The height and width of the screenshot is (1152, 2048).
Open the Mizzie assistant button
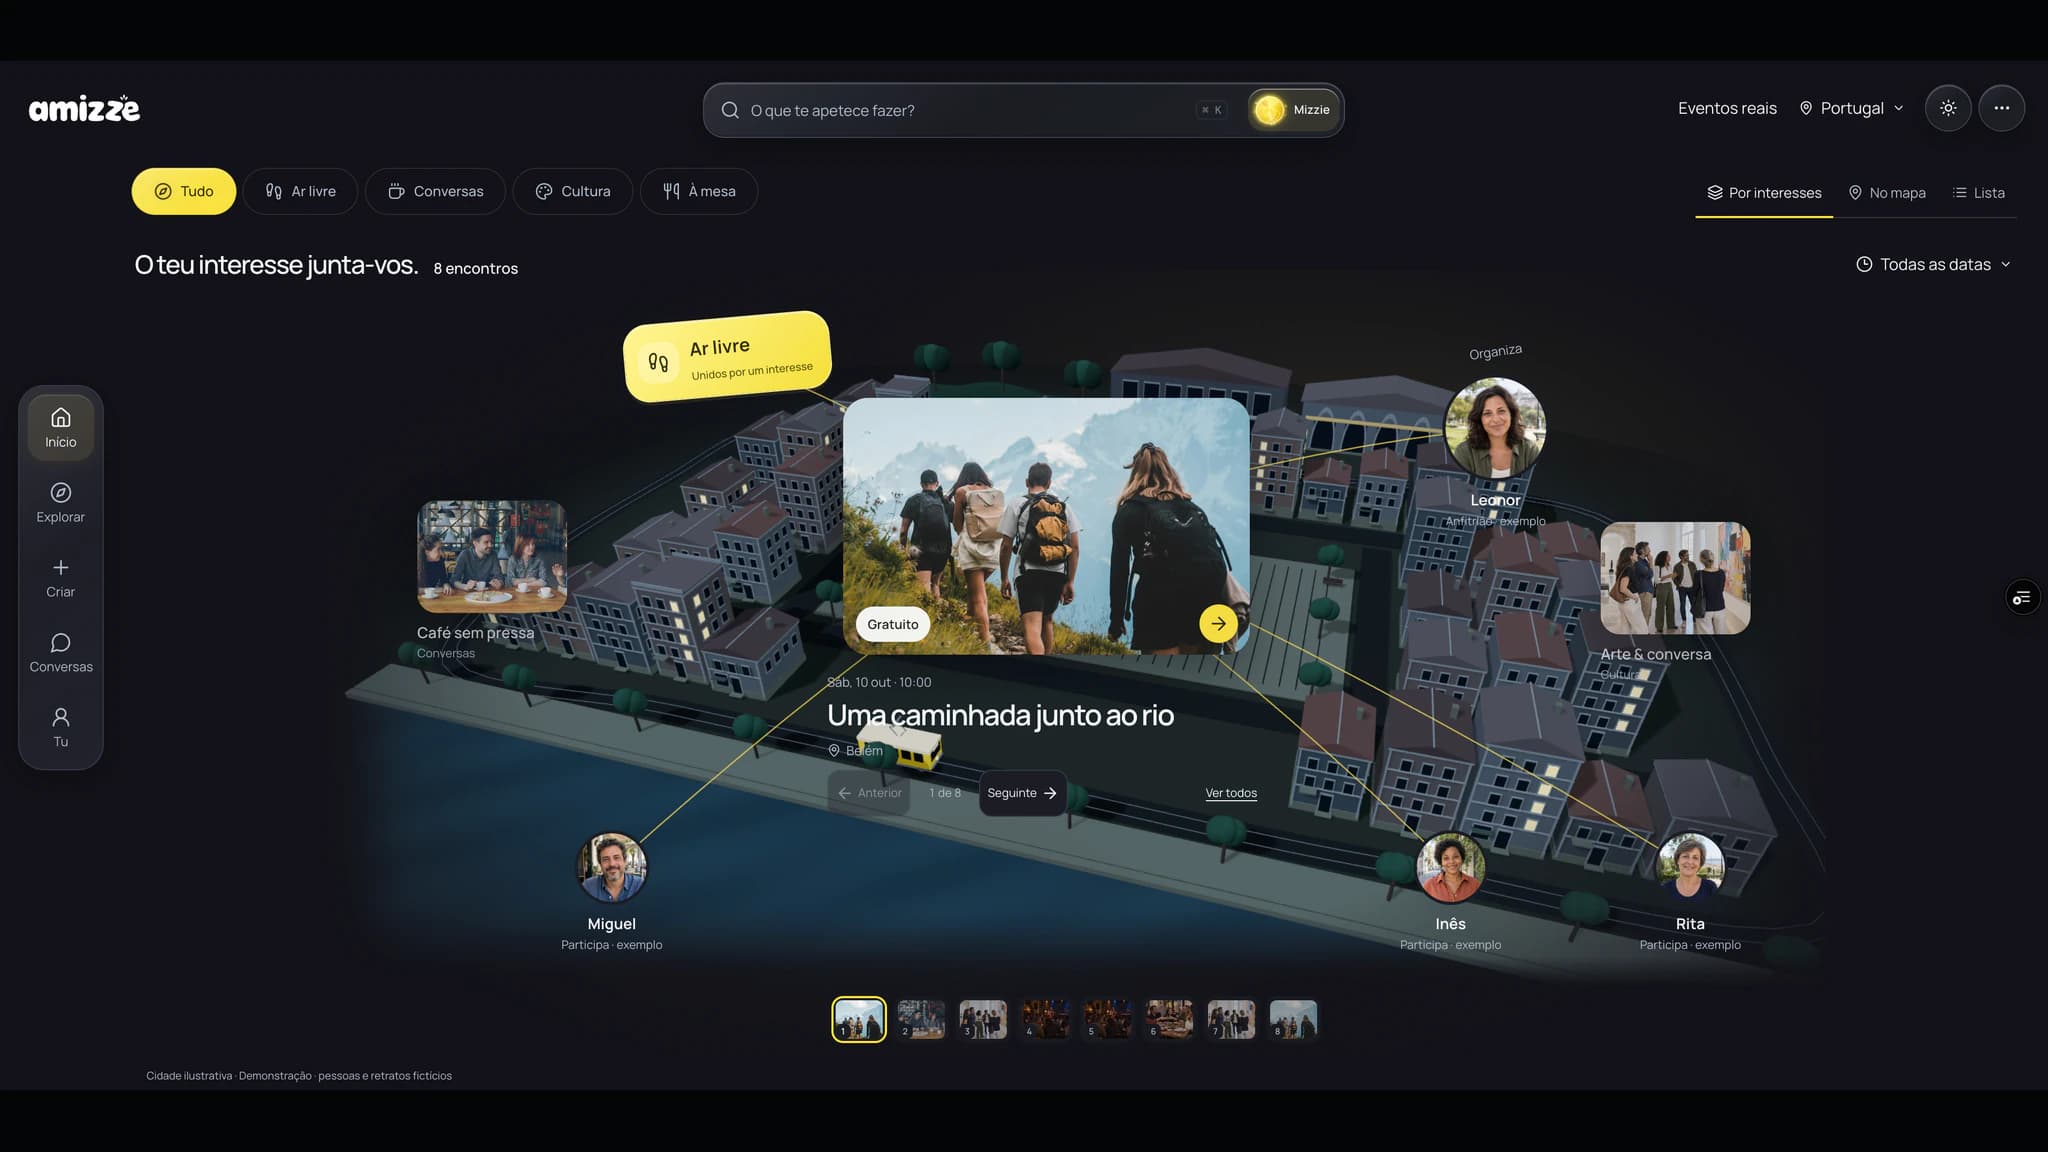click(1293, 110)
